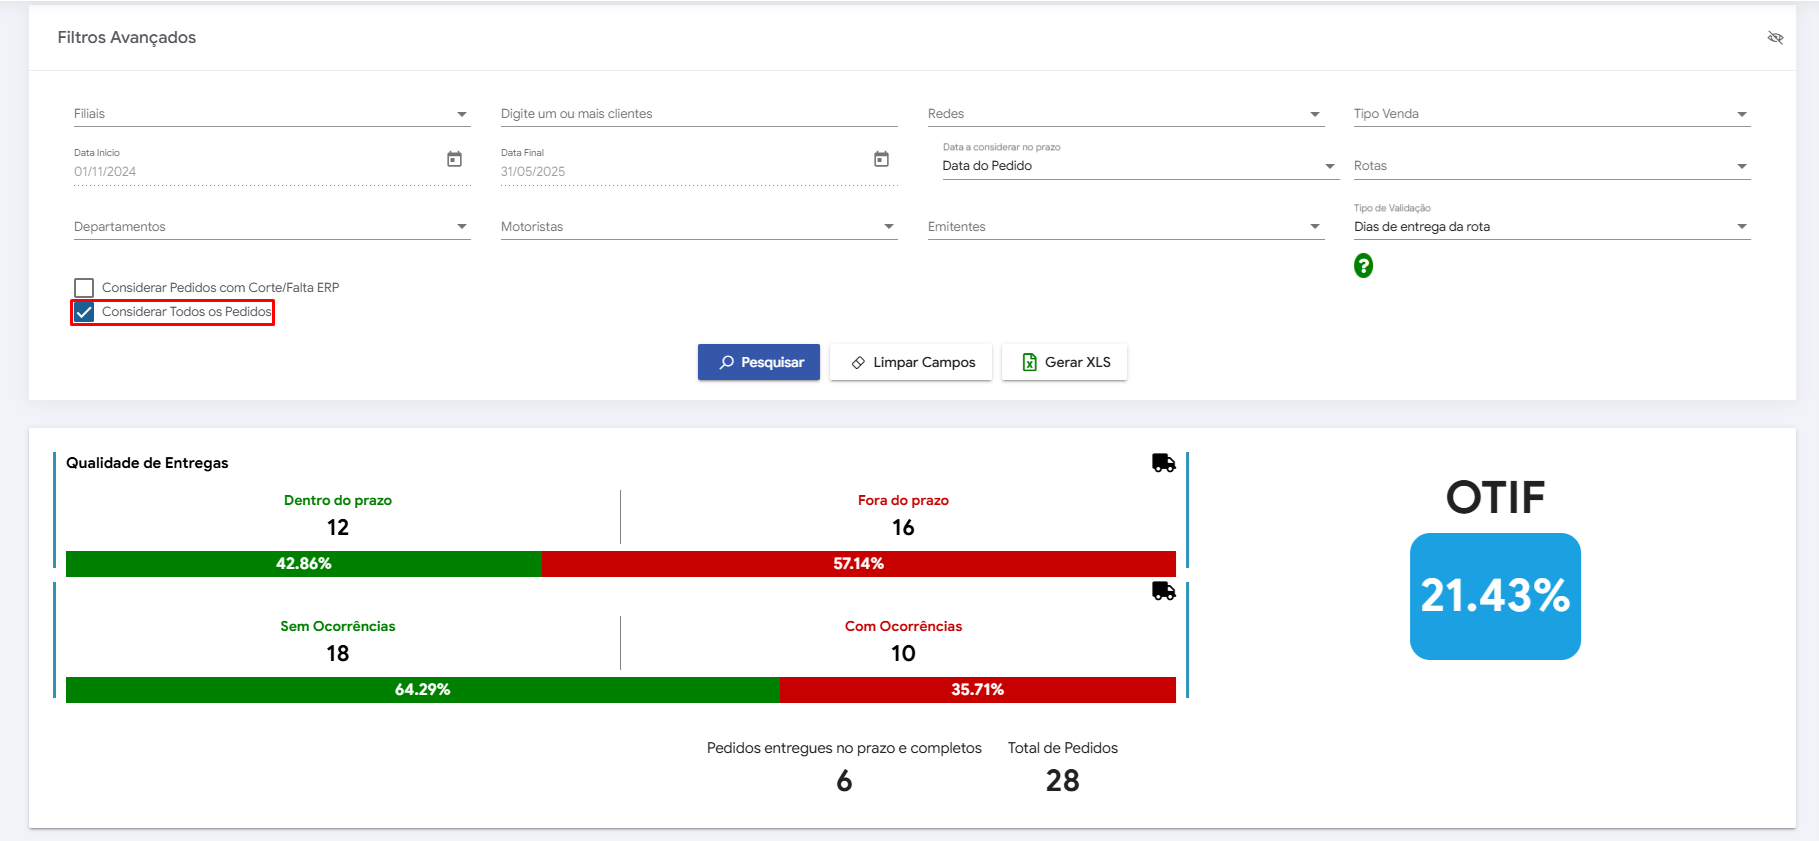
Task: Export results with Gerar XLS
Action: point(1064,362)
